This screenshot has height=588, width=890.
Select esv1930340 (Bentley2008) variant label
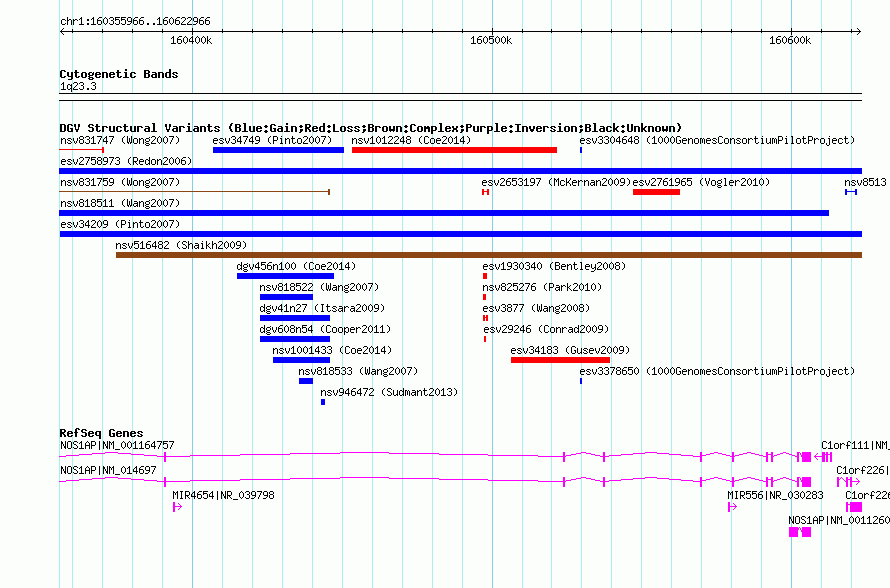click(x=554, y=266)
